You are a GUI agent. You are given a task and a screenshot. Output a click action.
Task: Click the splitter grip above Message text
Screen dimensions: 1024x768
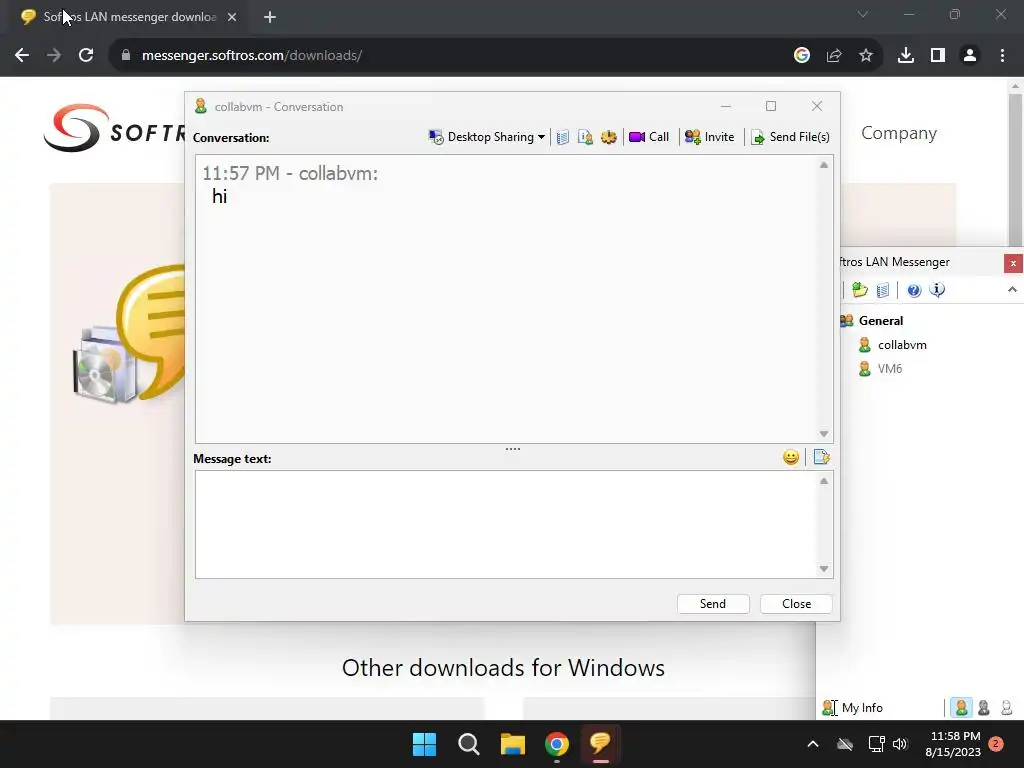513,449
